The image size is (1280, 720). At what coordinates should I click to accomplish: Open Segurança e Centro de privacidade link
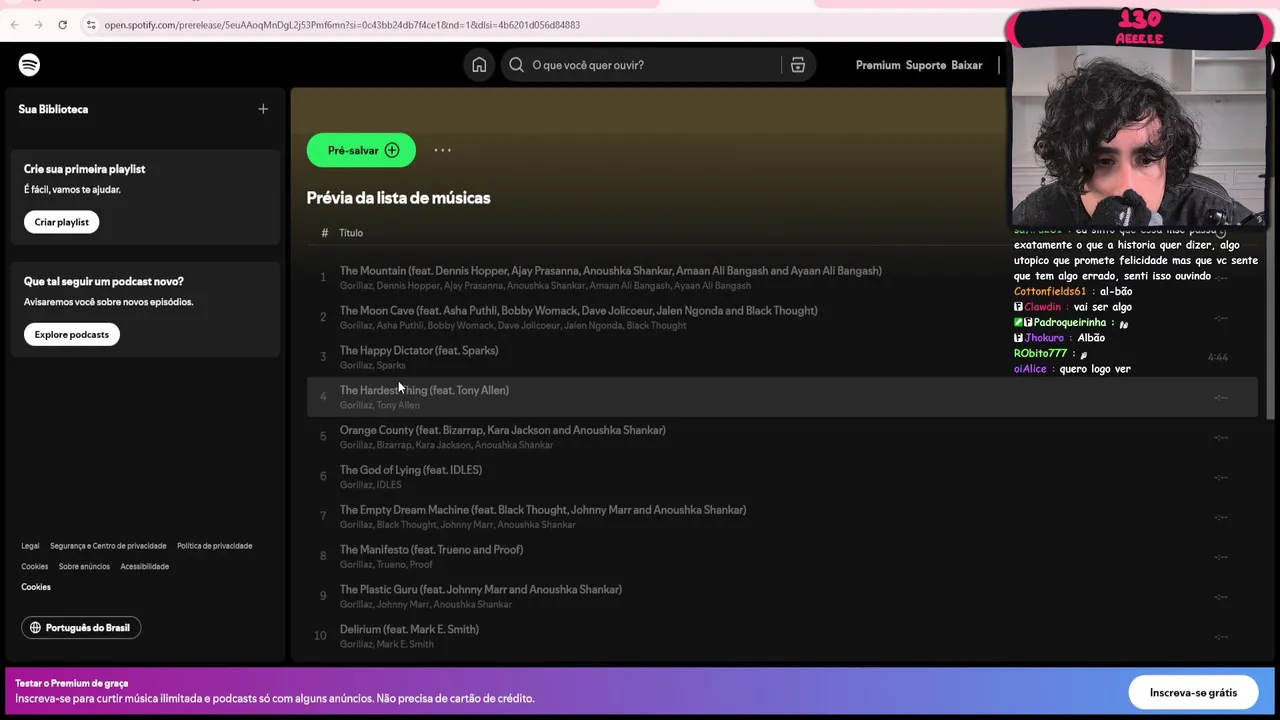[108, 546]
